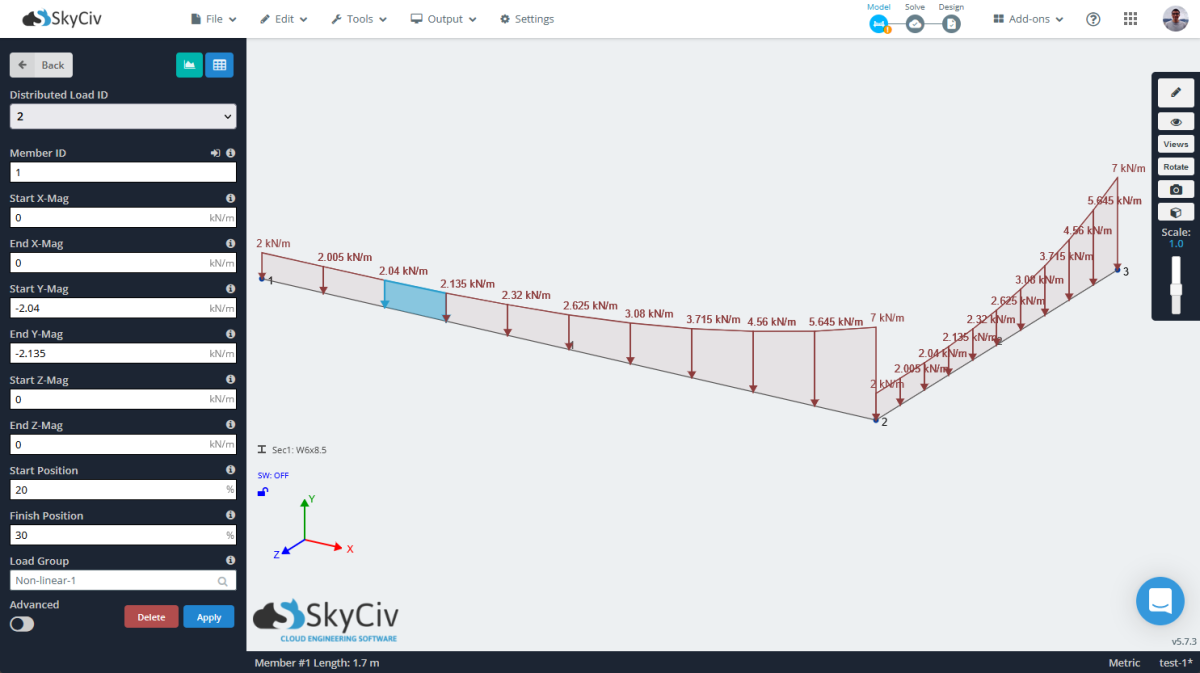Click the Design stage document icon
The height and width of the screenshot is (673, 1200).
pyautogui.click(x=951, y=23)
